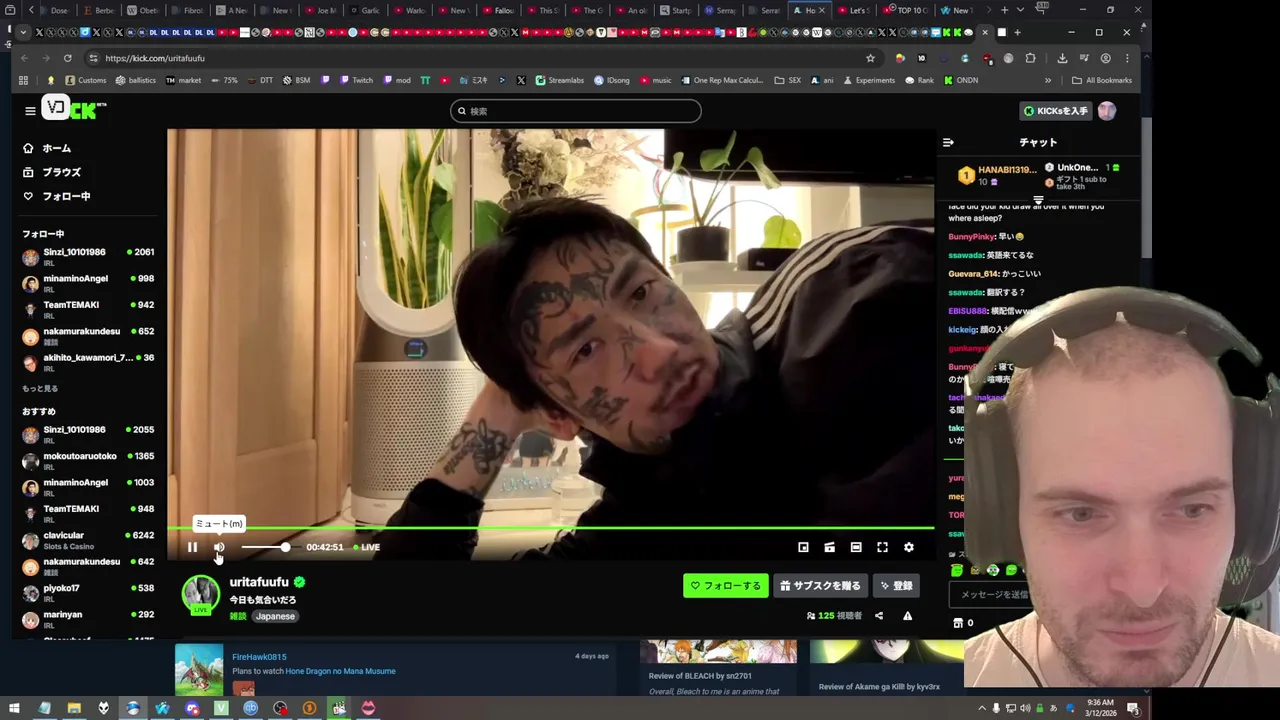Click the green フォローする follow button
1280x720 pixels.
(726, 586)
